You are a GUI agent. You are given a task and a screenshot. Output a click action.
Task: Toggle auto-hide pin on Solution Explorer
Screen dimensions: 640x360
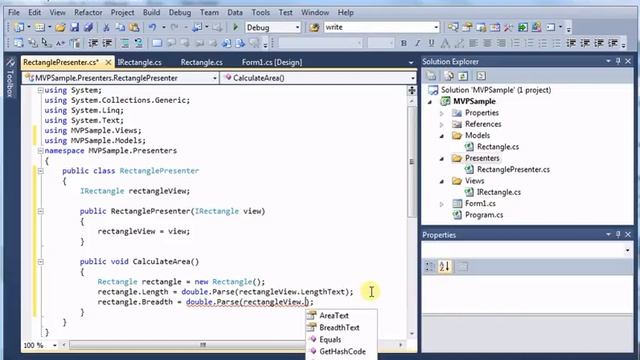click(618, 61)
